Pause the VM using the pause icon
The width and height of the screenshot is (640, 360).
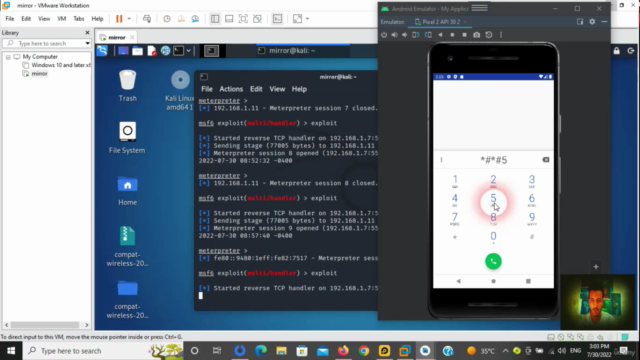tap(119, 19)
